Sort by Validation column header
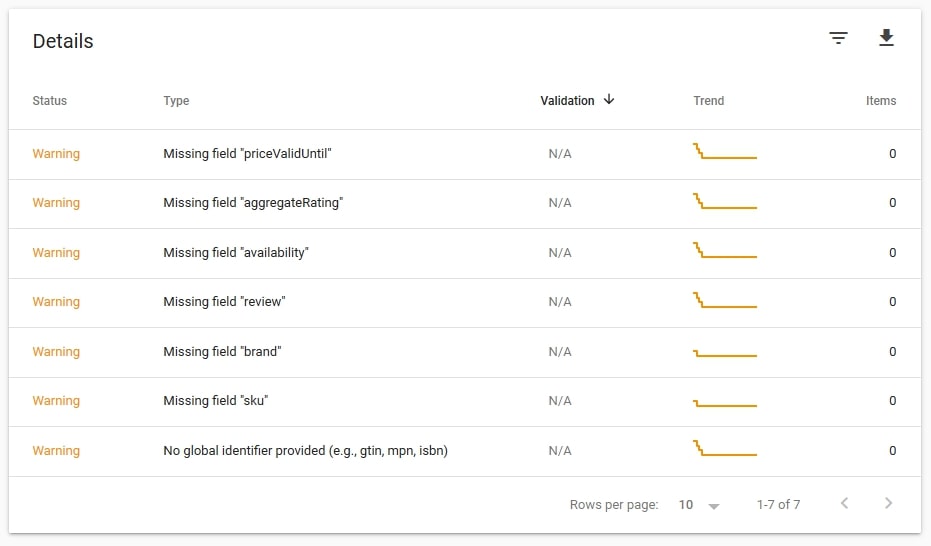 (x=567, y=101)
